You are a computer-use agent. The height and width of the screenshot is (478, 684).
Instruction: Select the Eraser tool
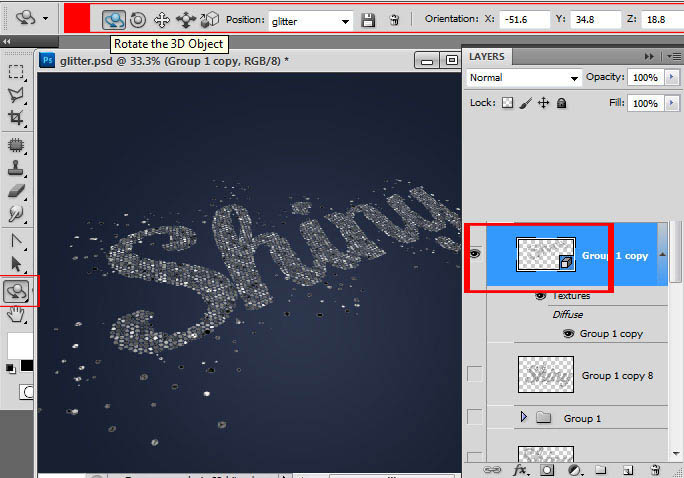(16, 191)
